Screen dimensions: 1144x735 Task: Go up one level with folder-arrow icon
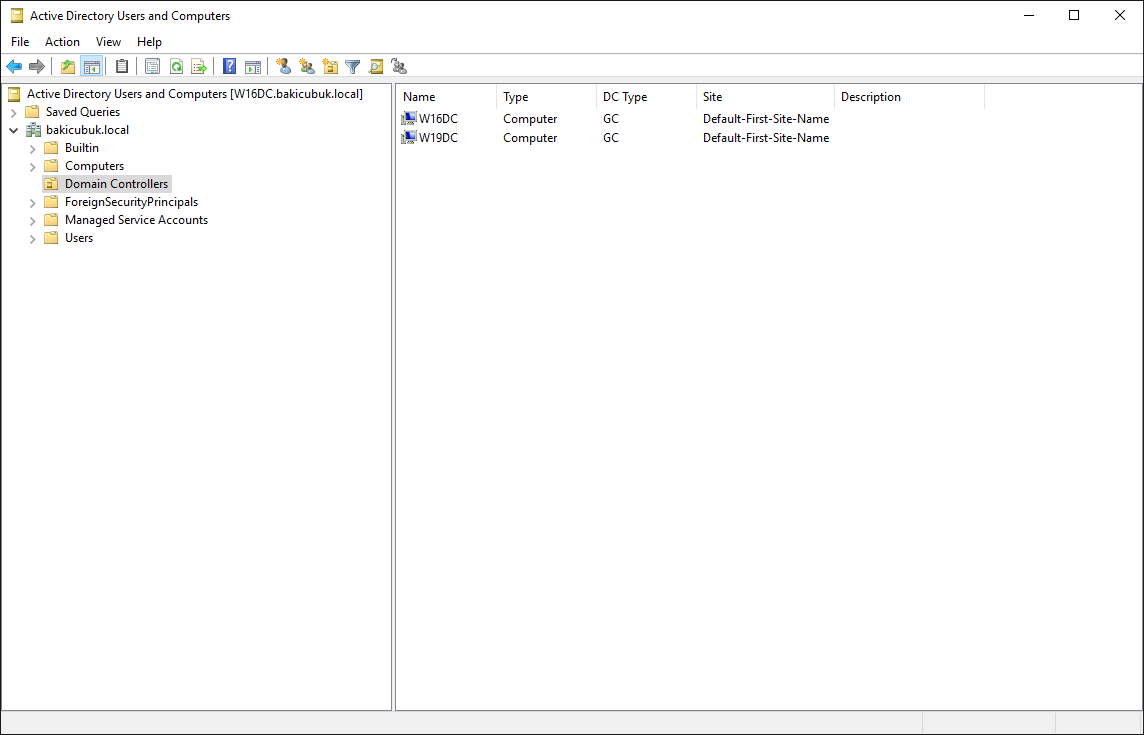pyautogui.click(x=68, y=67)
